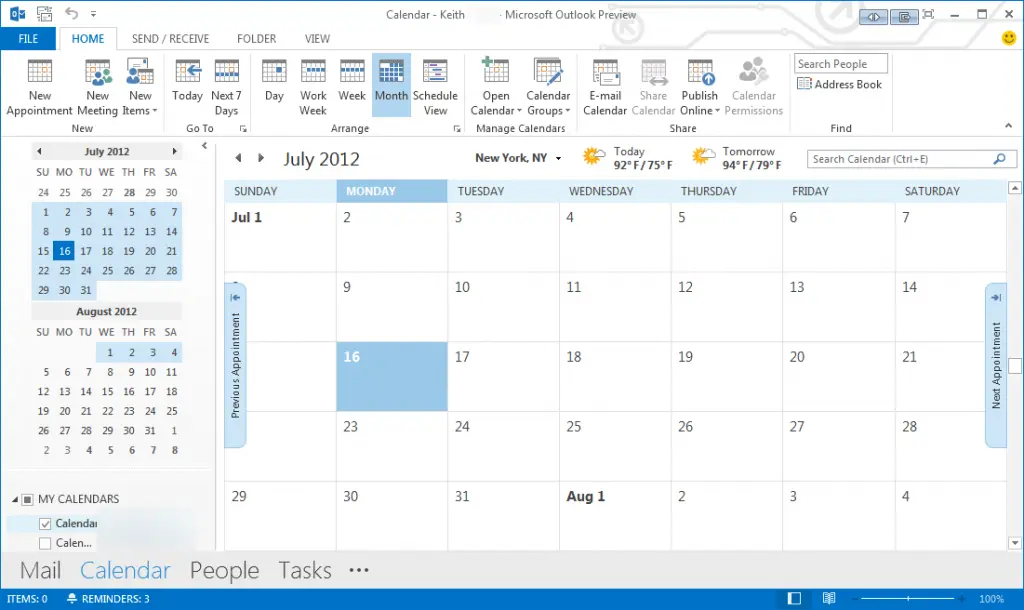Screen dimensions: 1024x610
Task: Click the Reading view icon in the status bar
Action: click(829, 598)
